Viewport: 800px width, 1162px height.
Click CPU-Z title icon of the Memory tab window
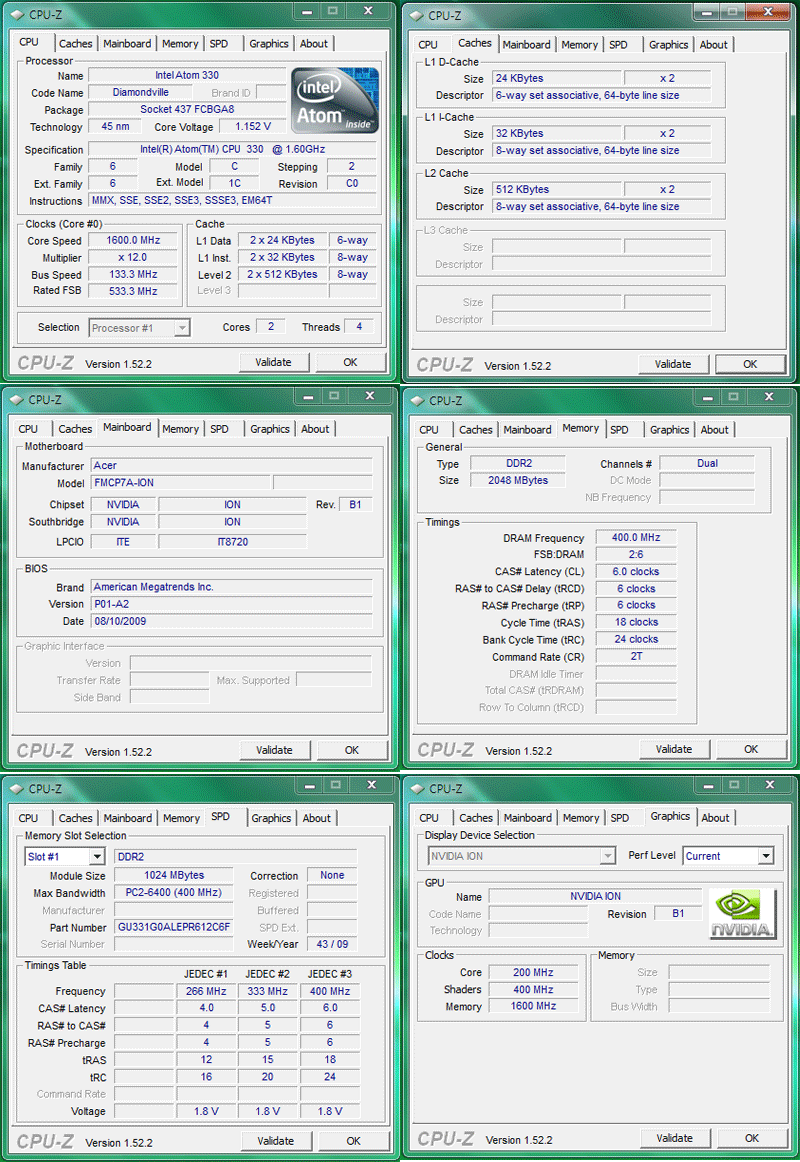tap(417, 400)
